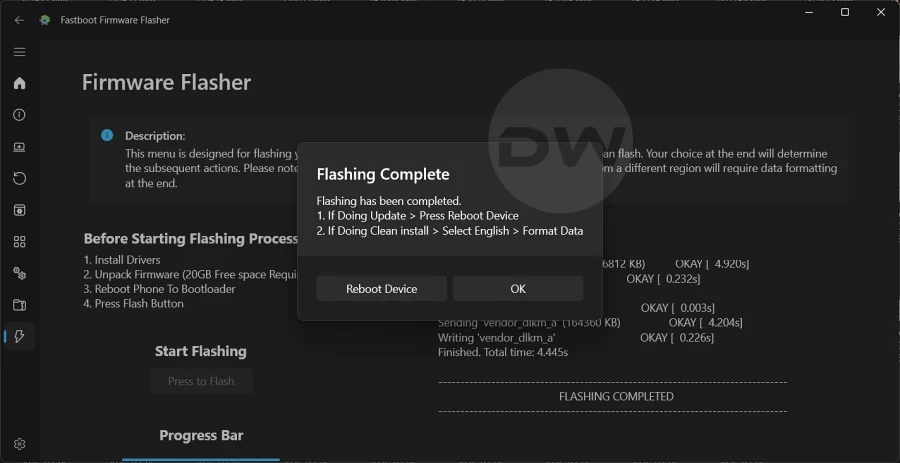Open the folder sidebar icon
This screenshot has width=900, height=463.
coord(20,305)
